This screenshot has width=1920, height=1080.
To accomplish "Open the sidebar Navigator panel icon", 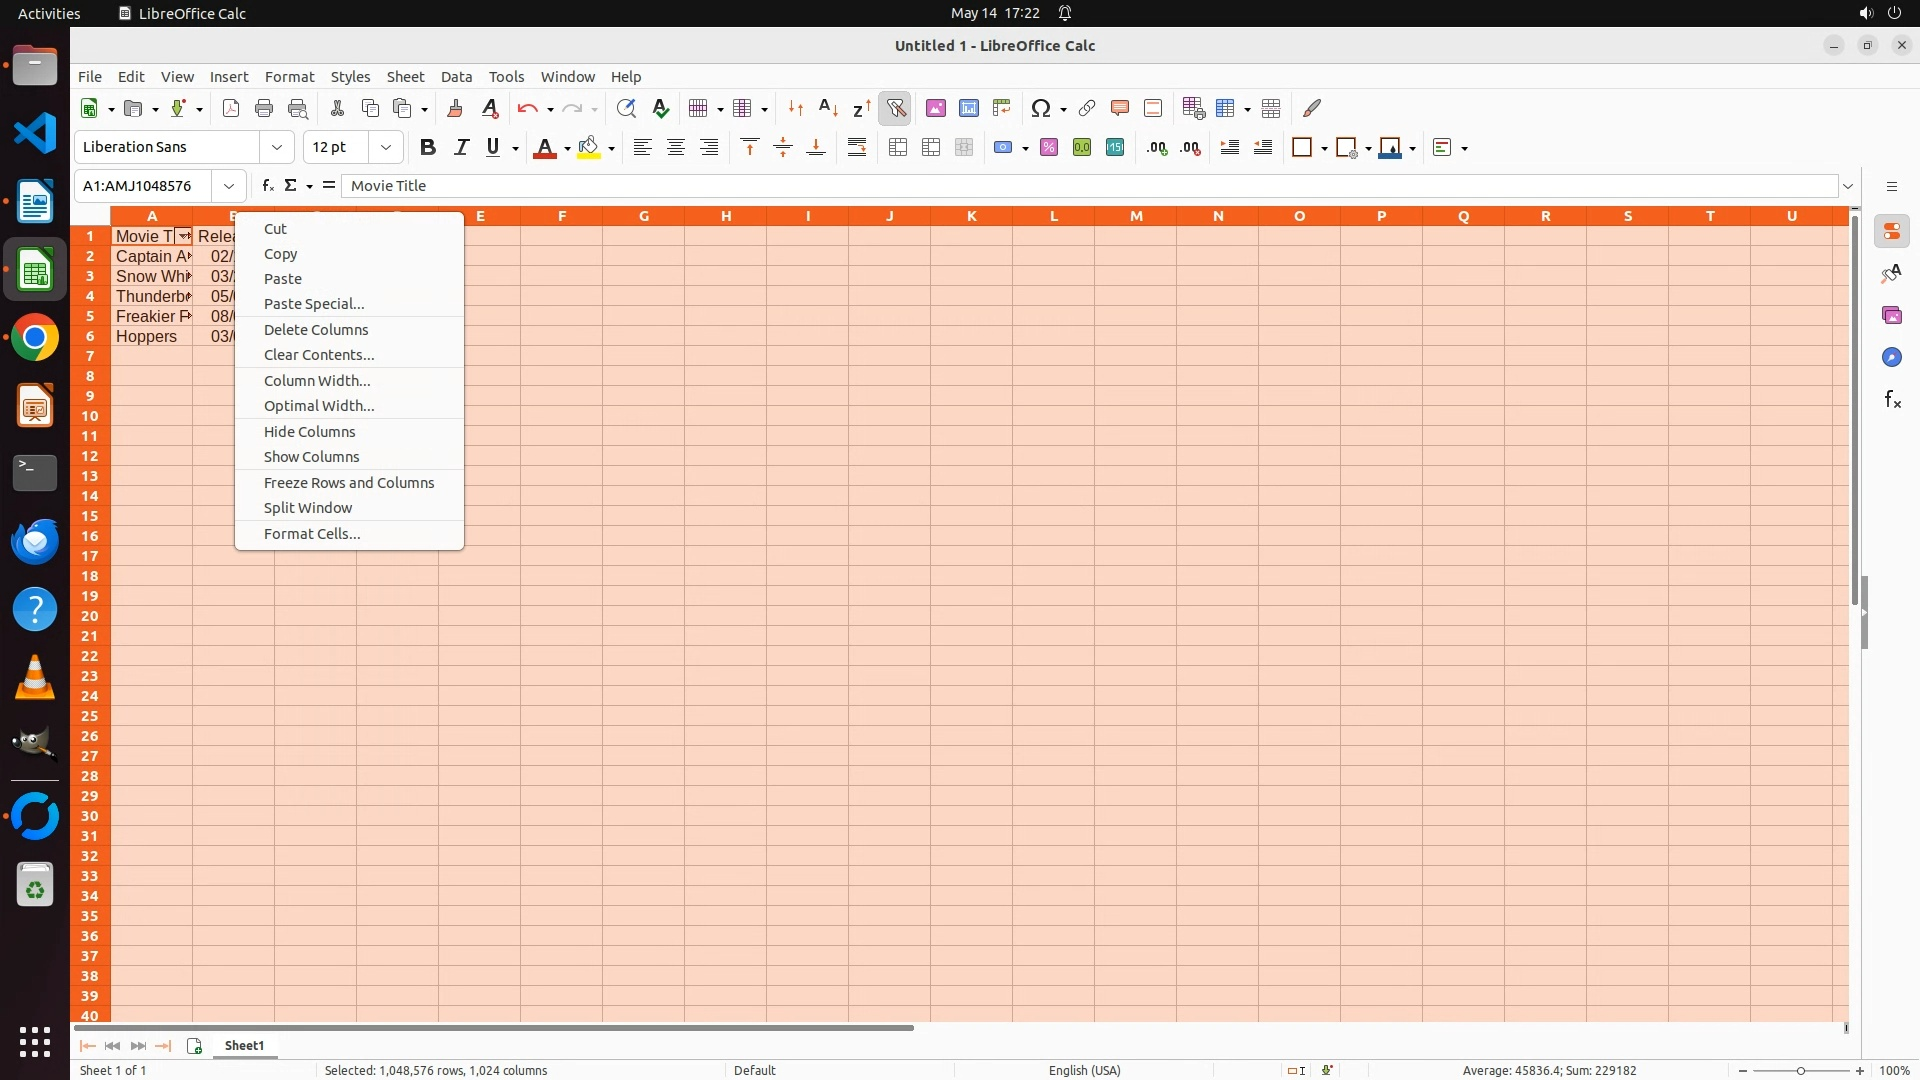I will (1891, 358).
